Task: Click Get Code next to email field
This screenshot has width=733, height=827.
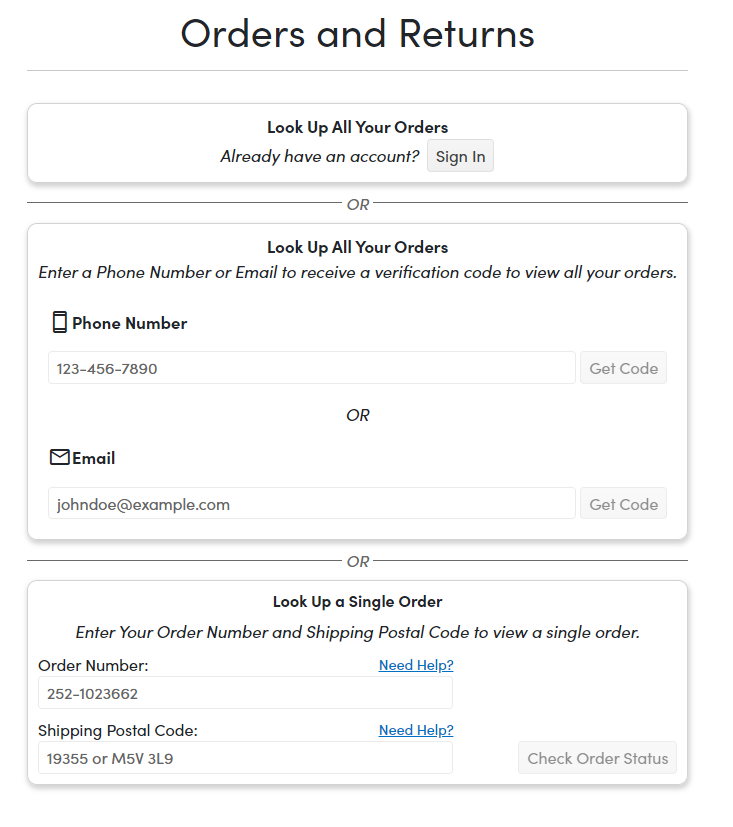Action: [623, 504]
